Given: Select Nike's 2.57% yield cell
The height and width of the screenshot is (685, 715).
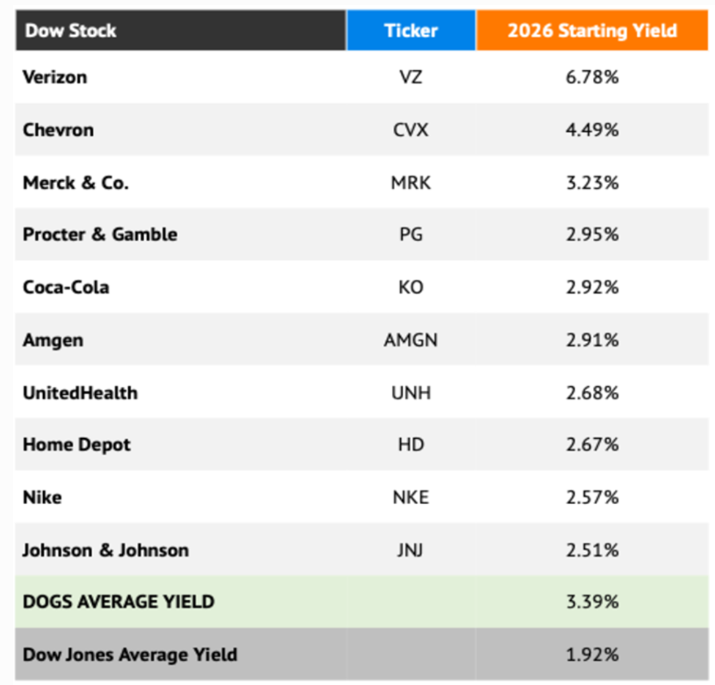Looking at the screenshot, I should click(592, 498).
